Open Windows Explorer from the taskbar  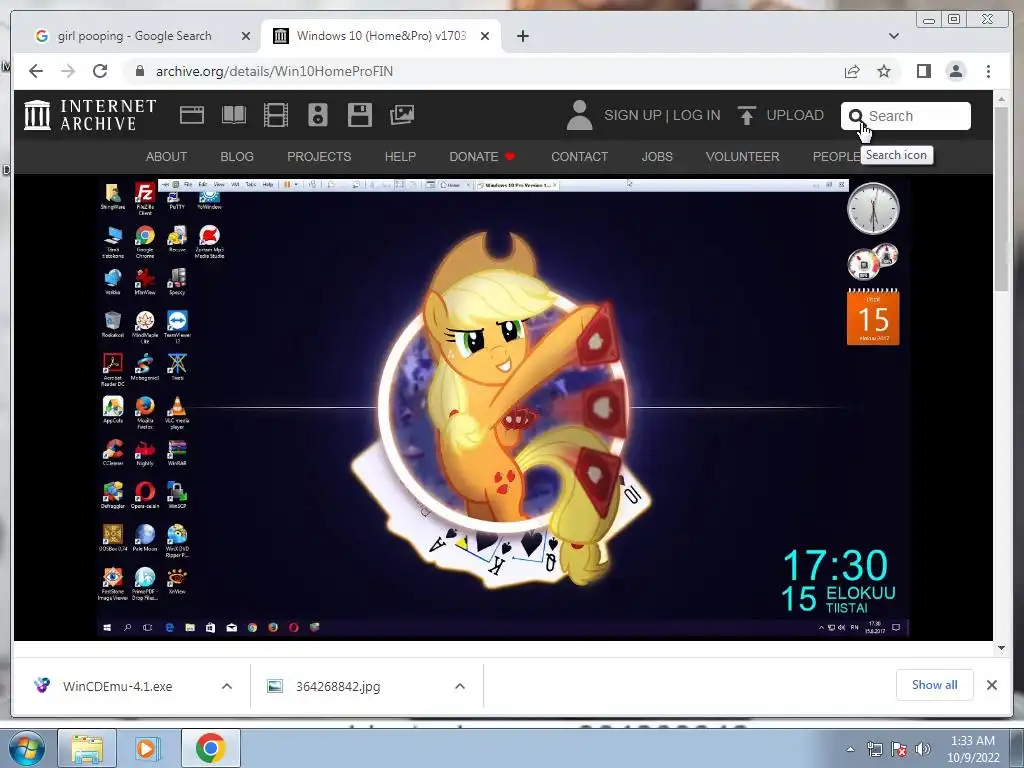coord(87,748)
